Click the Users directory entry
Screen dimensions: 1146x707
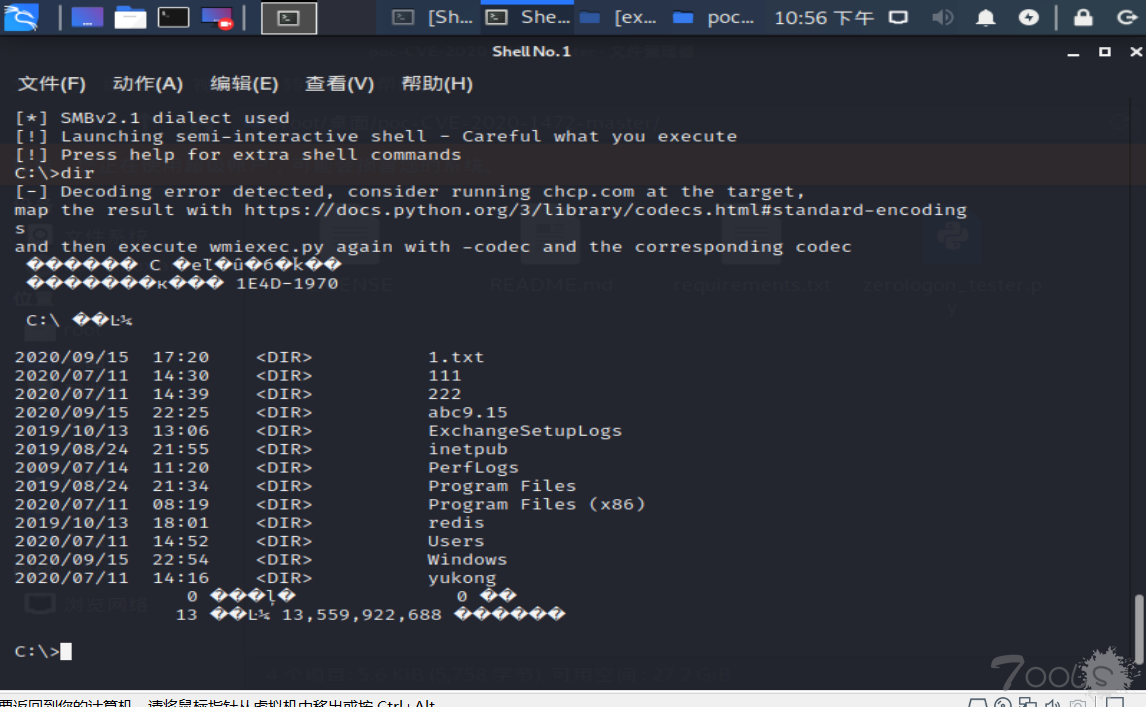pyautogui.click(x=456, y=541)
